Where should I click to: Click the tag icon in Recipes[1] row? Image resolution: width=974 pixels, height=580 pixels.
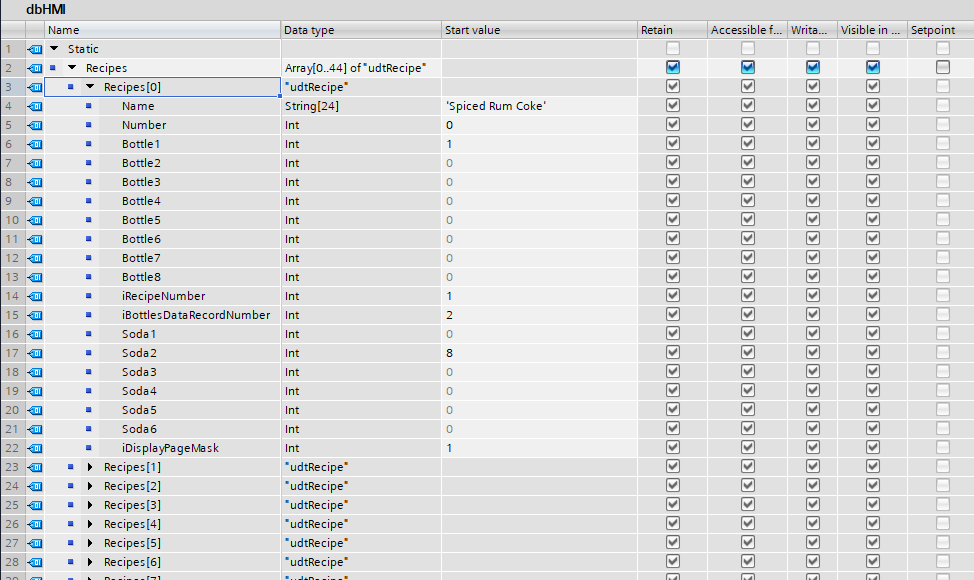pos(35,467)
